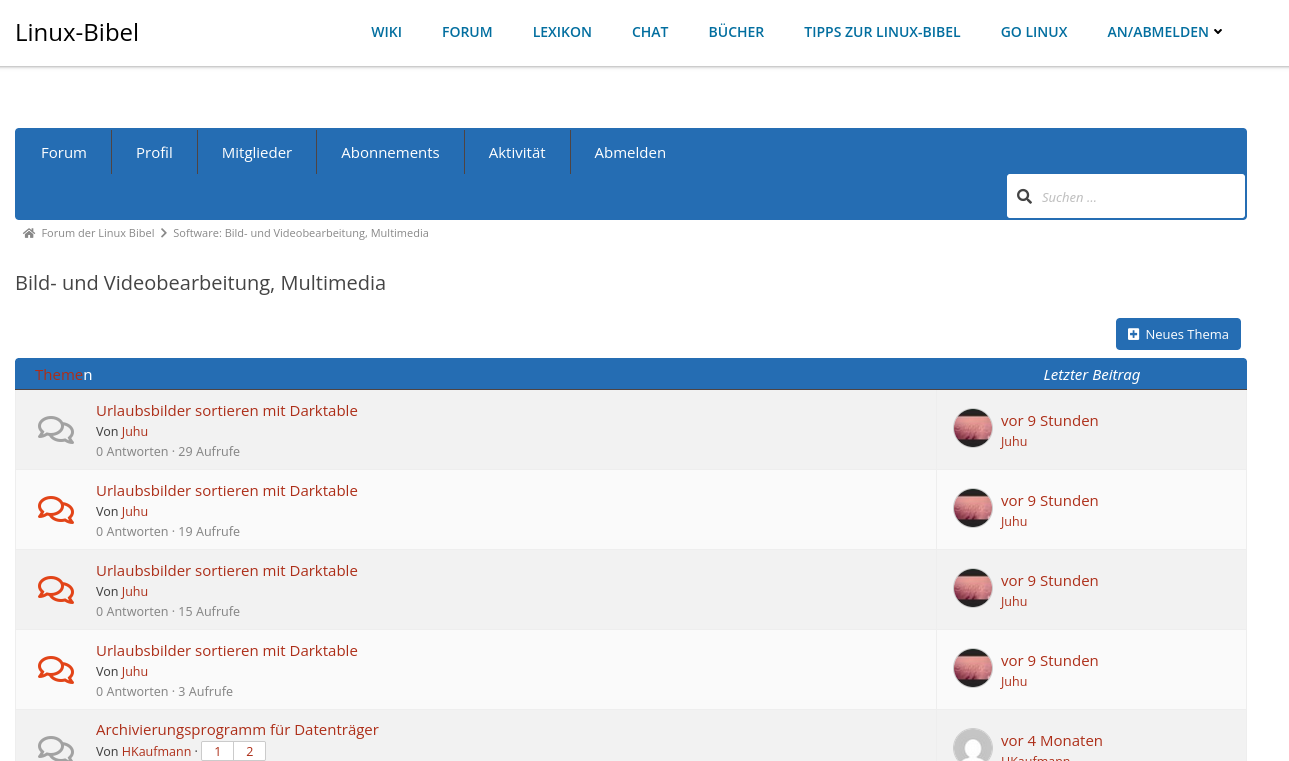Open Juhu's avatar in the 29 Aufrufe row
The image size is (1289, 761).
coord(973,428)
